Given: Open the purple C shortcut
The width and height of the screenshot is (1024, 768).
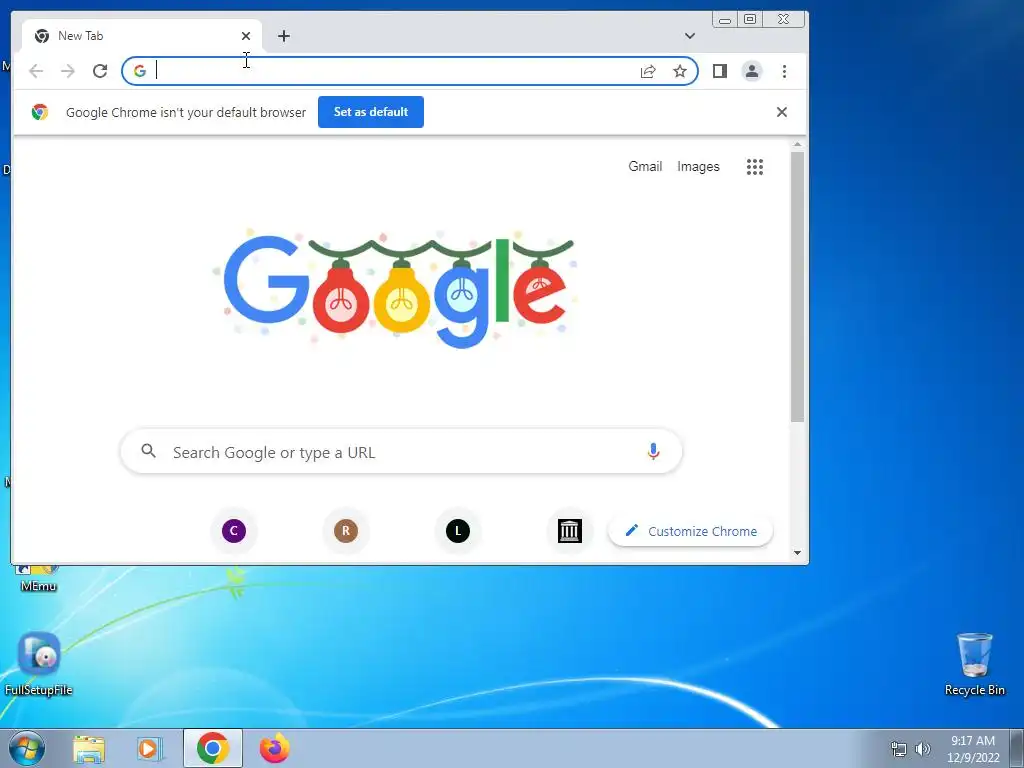Looking at the screenshot, I should pos(234,531).
